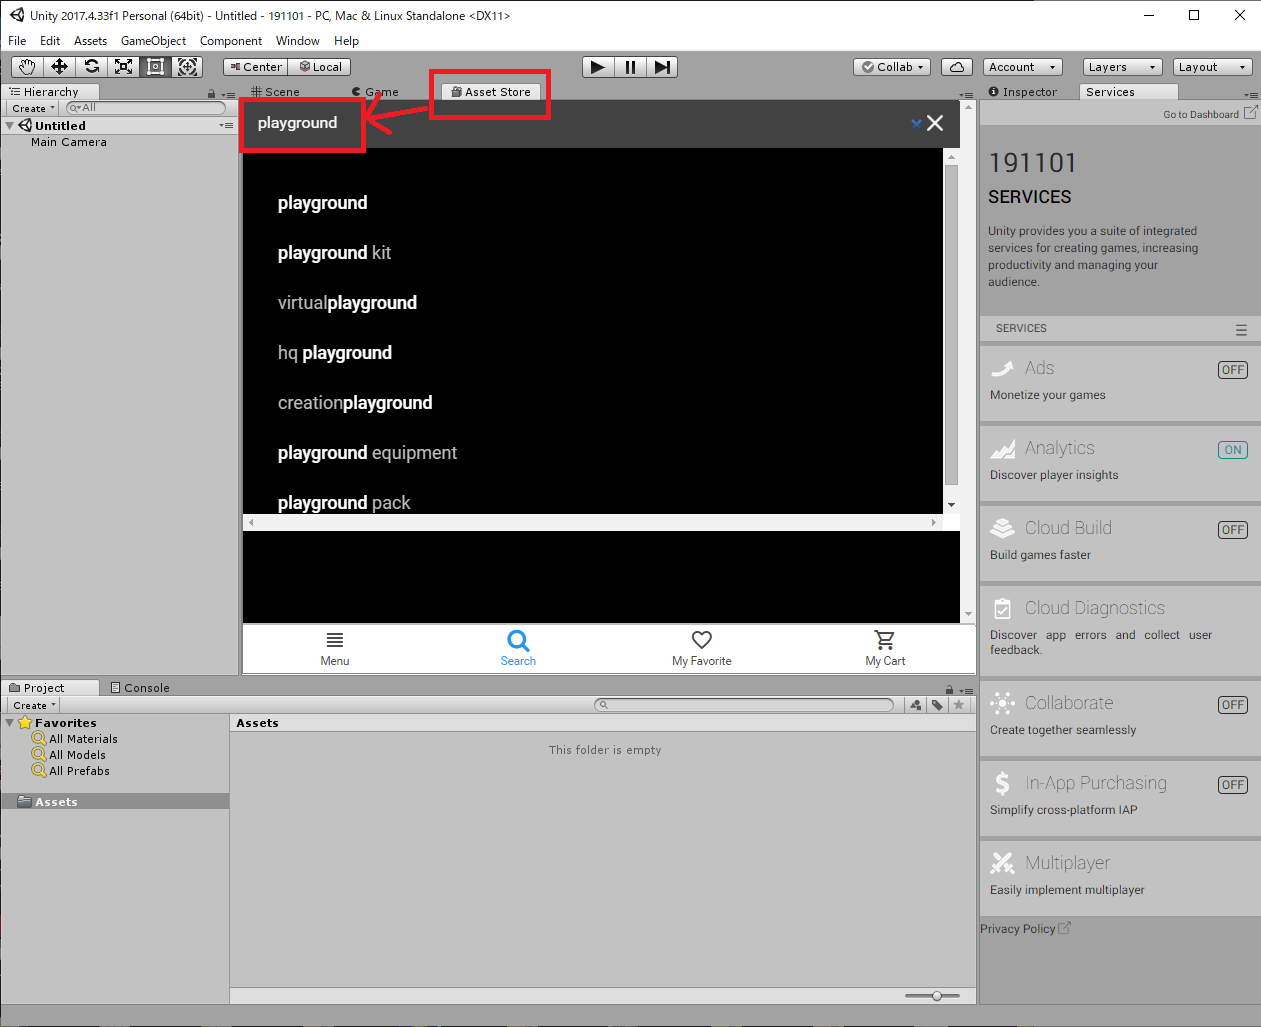Toggle the Project panel lock icon
1261x1027 pixels.
coord(949,689)
